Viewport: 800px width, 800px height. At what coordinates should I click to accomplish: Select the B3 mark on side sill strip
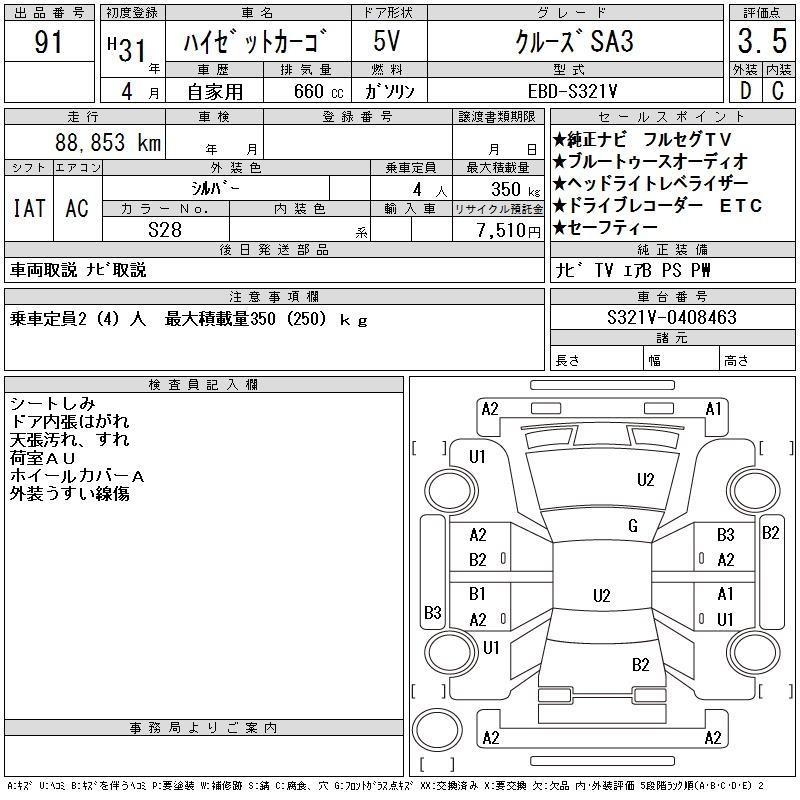[433, 612]
